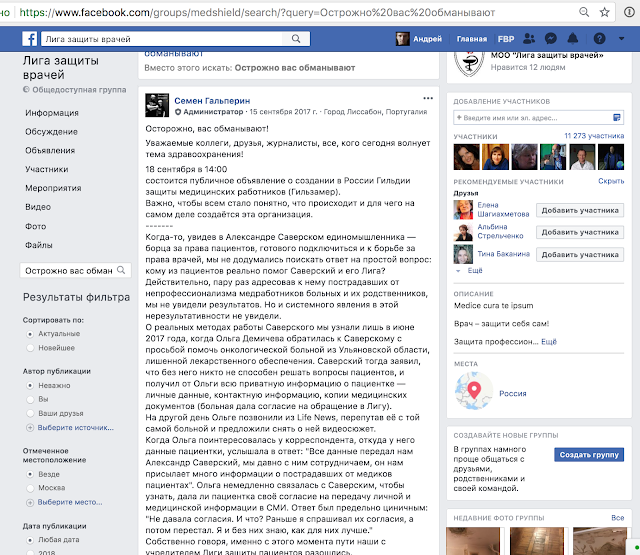640x555 pixels.
Task: Click the browser address bar URL
Action: [x=257, y=12]
